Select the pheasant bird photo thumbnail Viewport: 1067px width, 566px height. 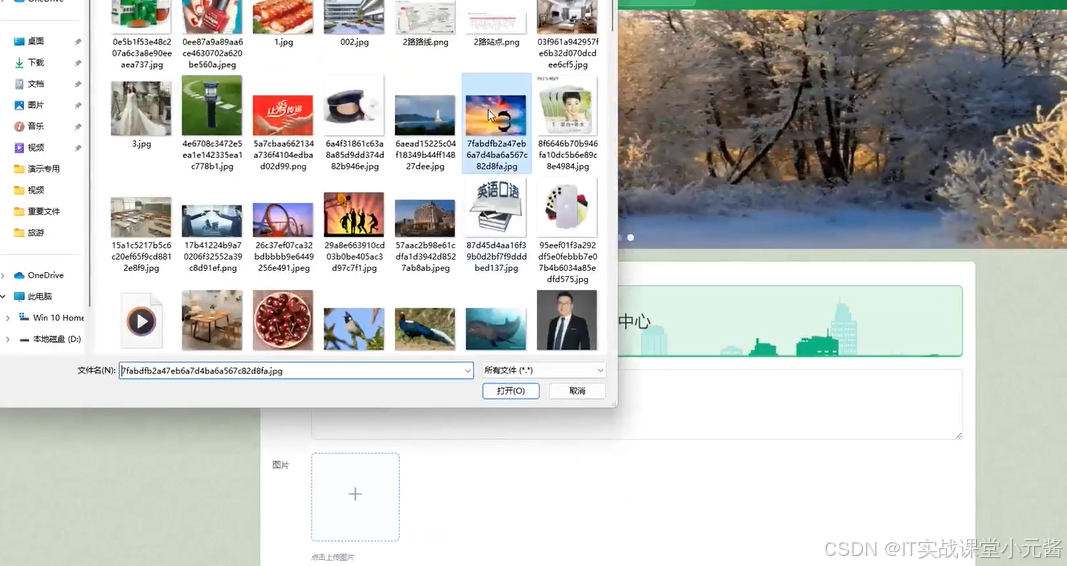point(425,329)
